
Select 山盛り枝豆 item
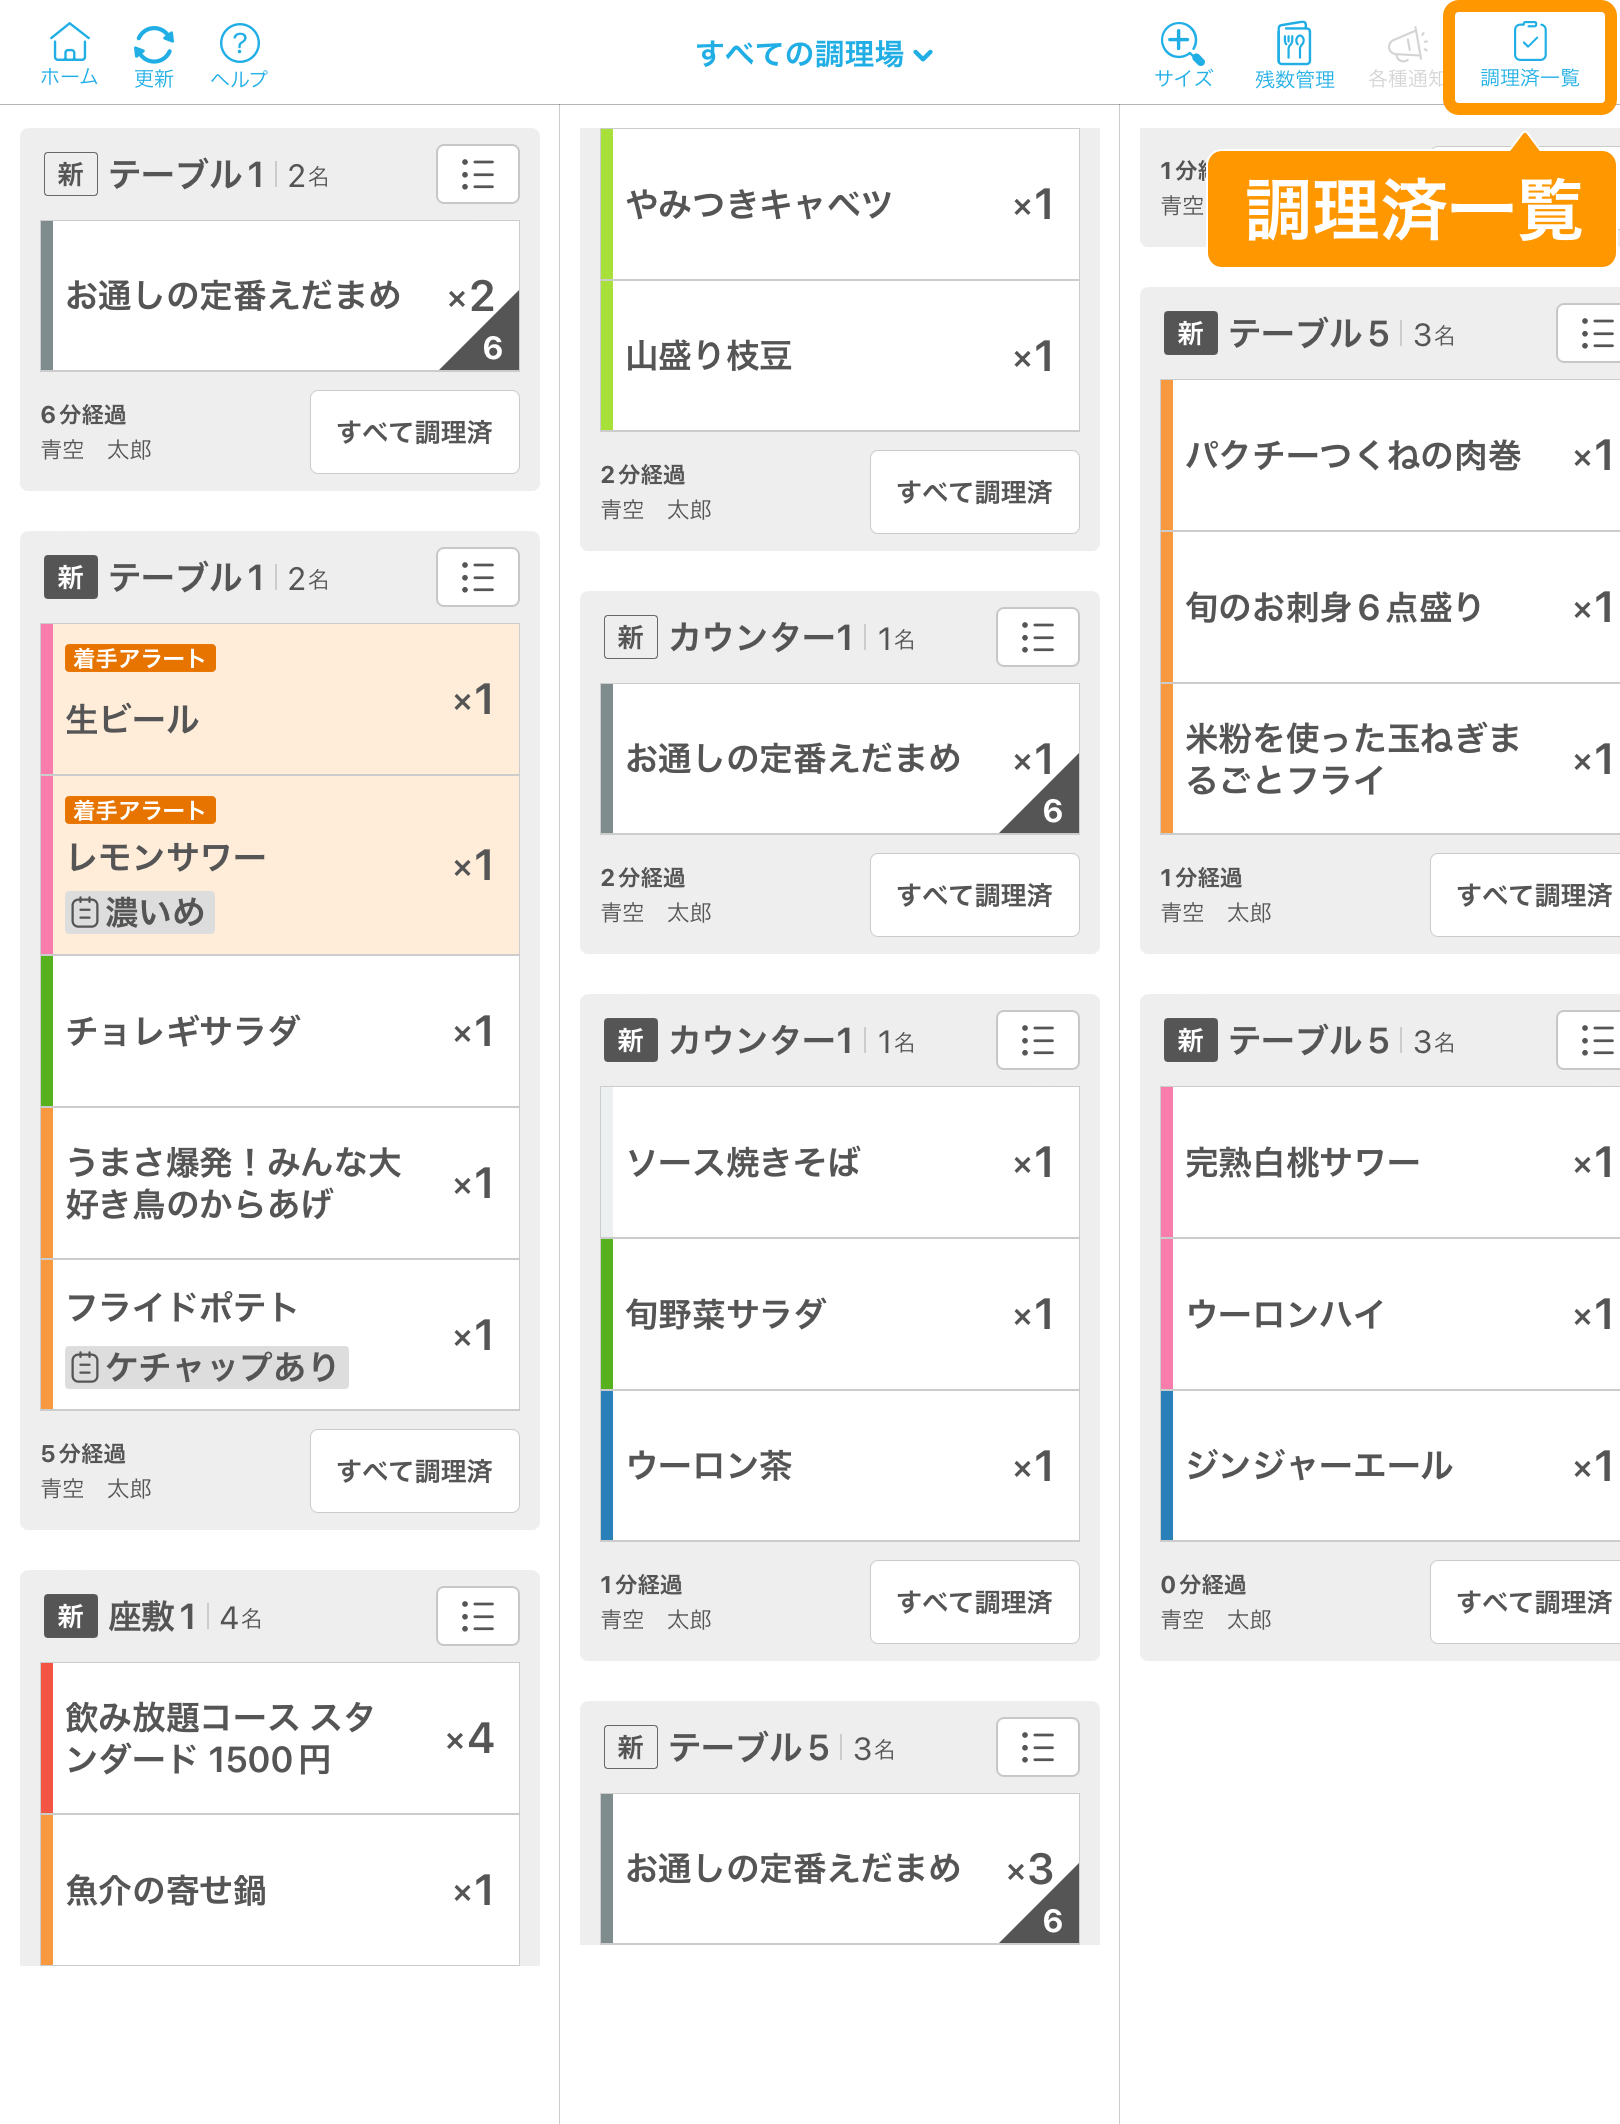pos(840,356)
